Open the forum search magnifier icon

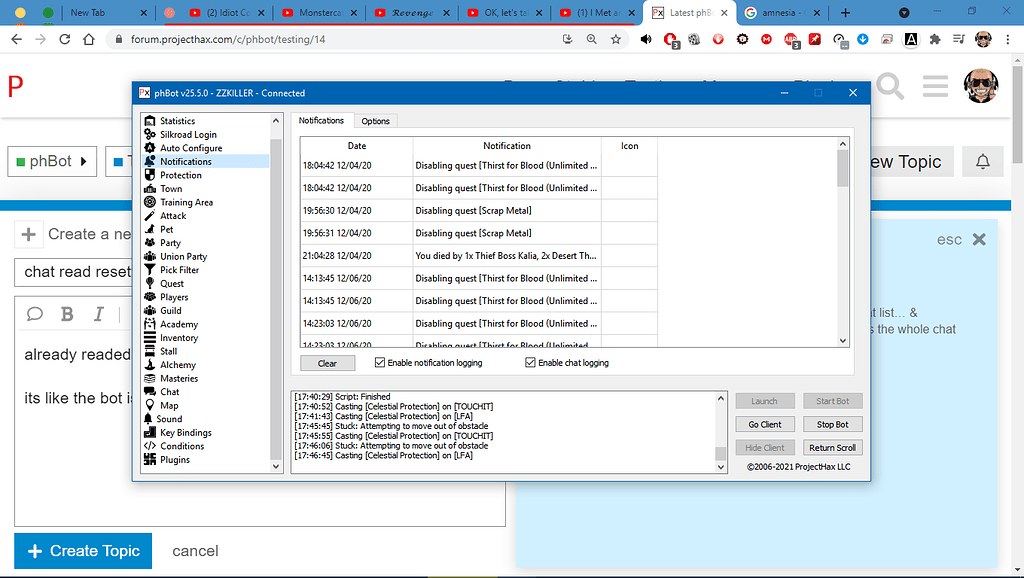pos(890,86)
